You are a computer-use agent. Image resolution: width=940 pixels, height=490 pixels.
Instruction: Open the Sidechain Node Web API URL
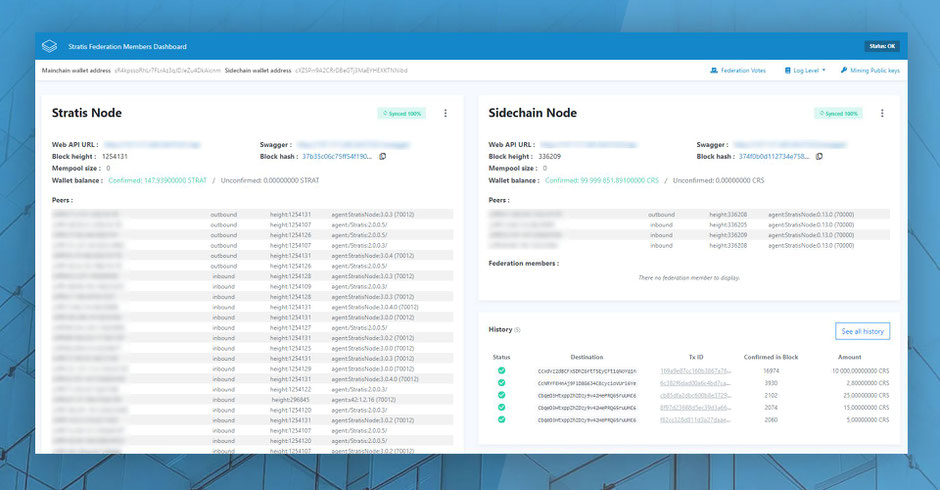pyautogui.click(x=588, y=145)
